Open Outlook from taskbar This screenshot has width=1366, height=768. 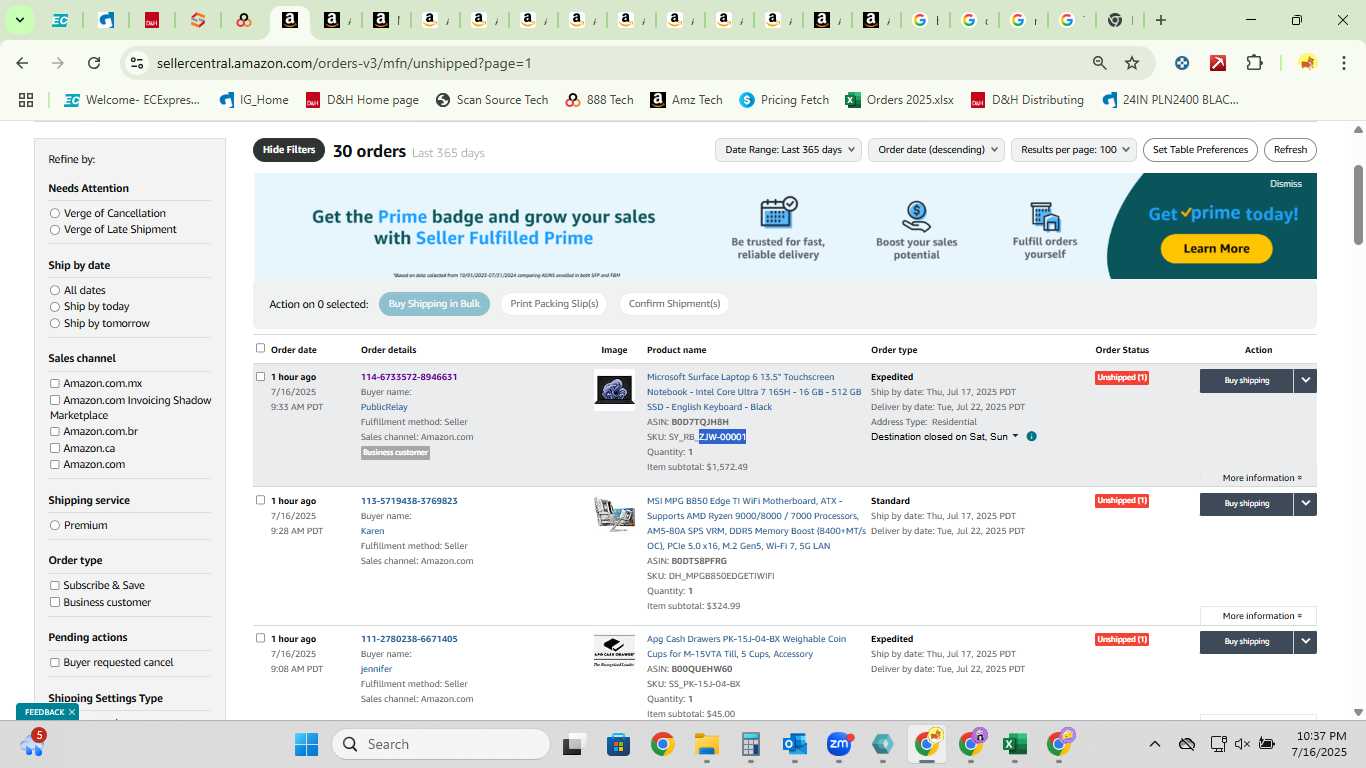click(795, 744)
